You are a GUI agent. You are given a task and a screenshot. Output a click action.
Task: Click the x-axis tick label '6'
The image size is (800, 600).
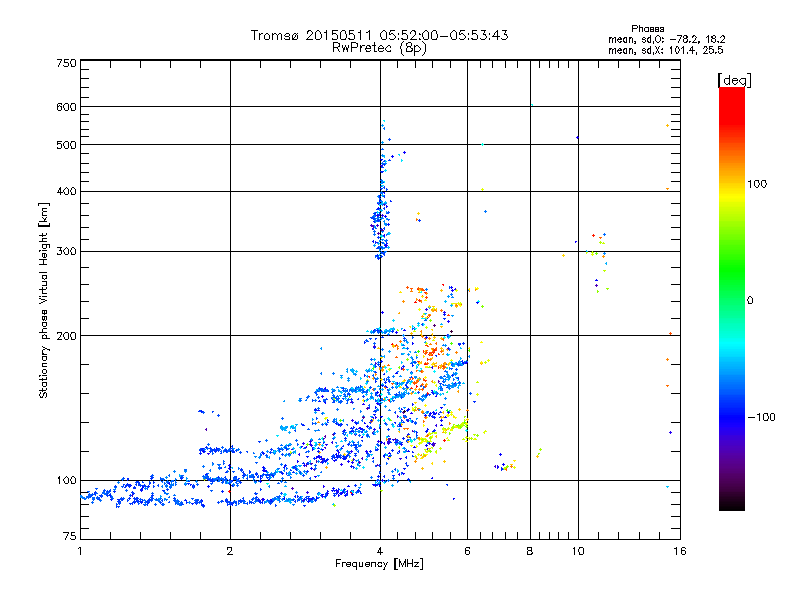(x=467, y=551)
